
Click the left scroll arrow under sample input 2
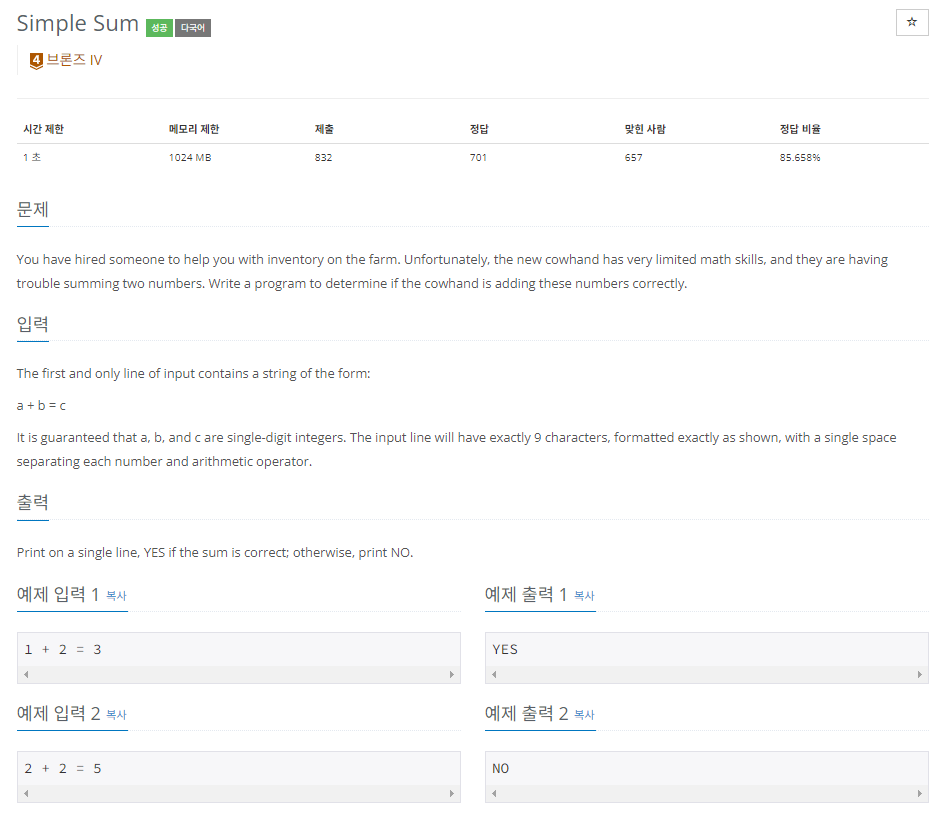pos(24,792)
